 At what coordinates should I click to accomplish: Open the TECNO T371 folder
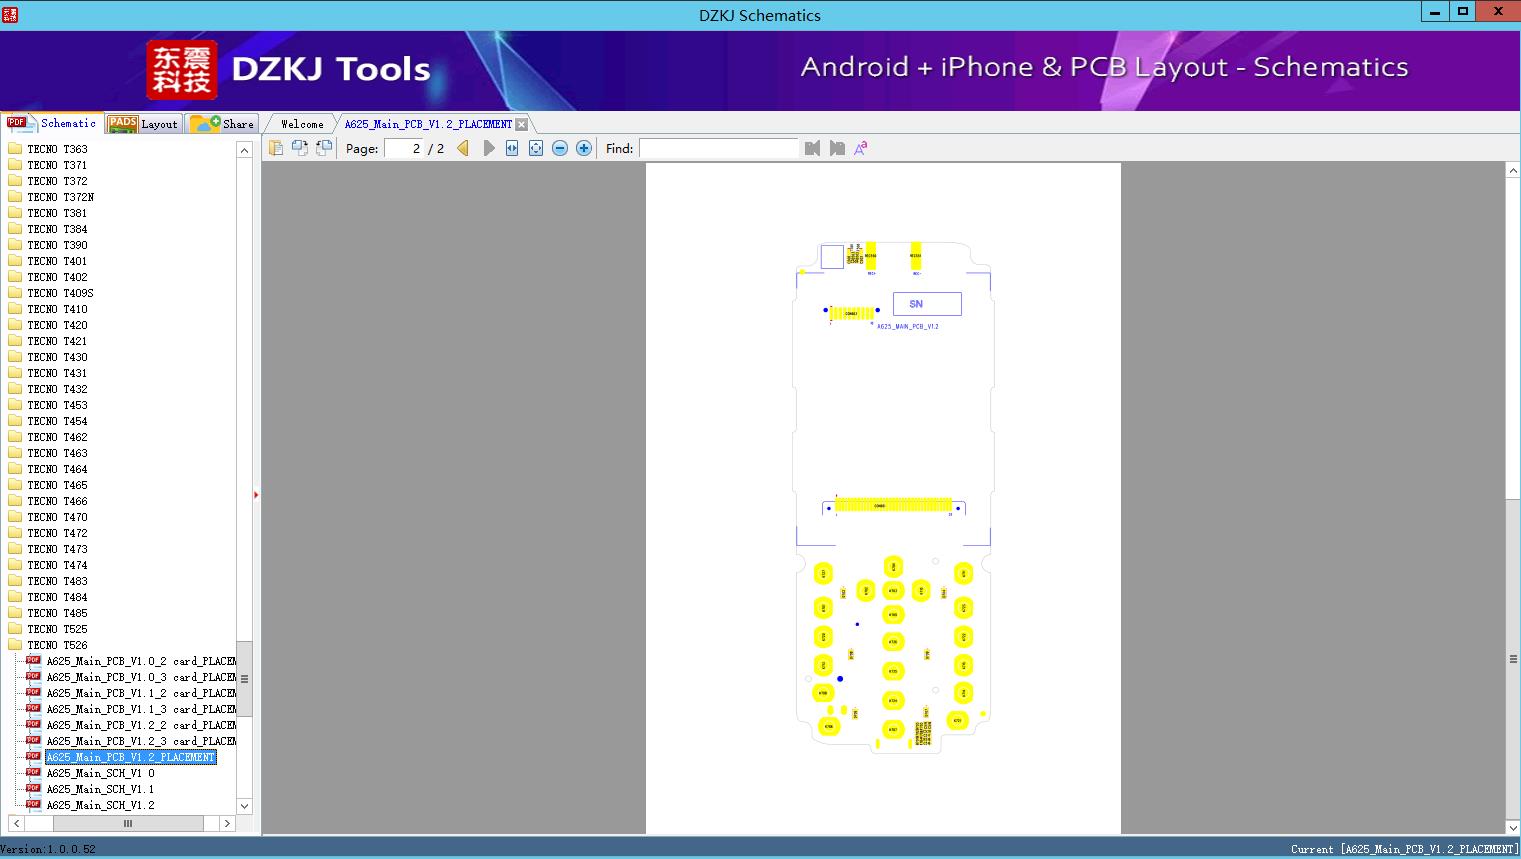click(x=57, y=165)
